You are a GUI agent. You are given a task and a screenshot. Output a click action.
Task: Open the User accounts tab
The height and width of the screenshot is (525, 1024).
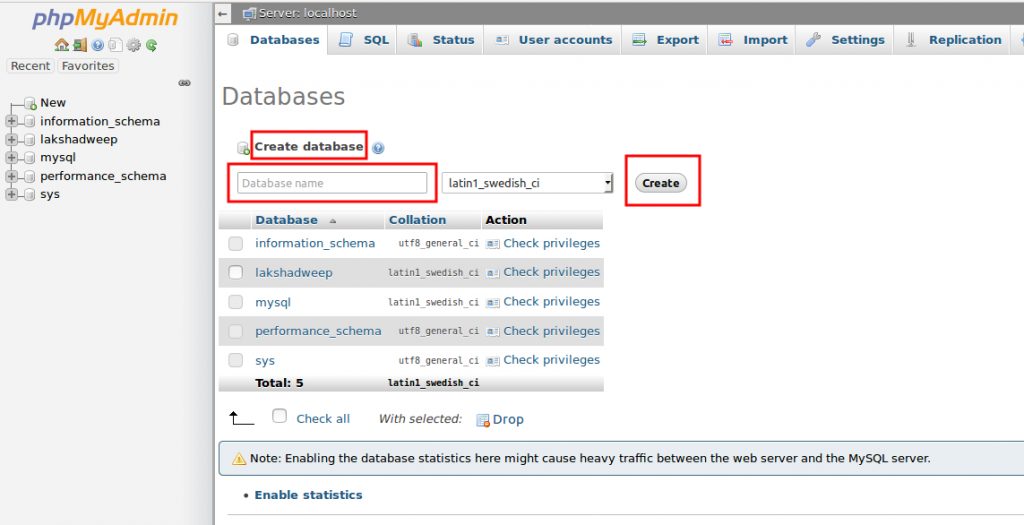(553, 40)
